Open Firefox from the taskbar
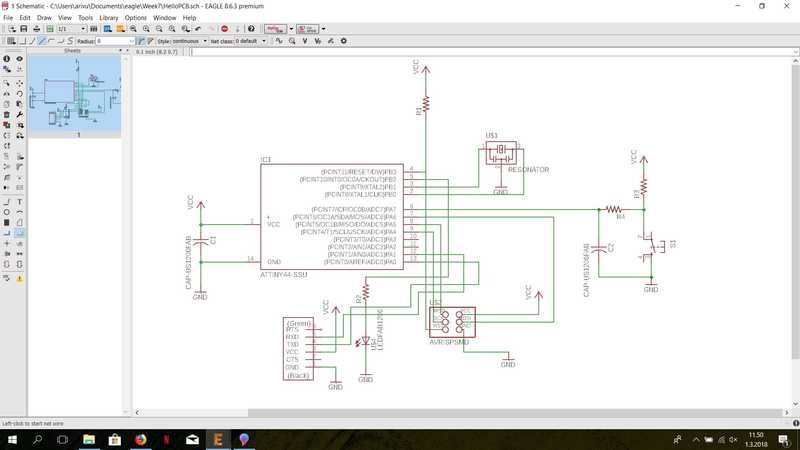Viewport: 800px width, 450px height. coord(141,439)
